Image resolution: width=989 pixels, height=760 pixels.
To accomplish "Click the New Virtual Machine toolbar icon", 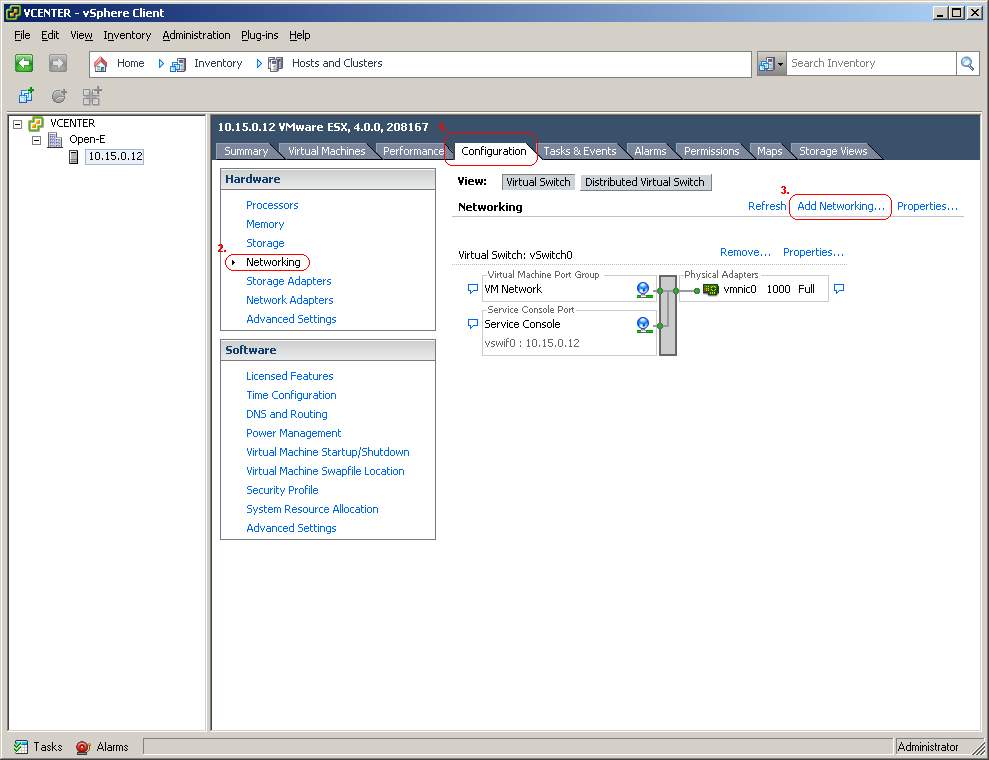I will point(26,96).
